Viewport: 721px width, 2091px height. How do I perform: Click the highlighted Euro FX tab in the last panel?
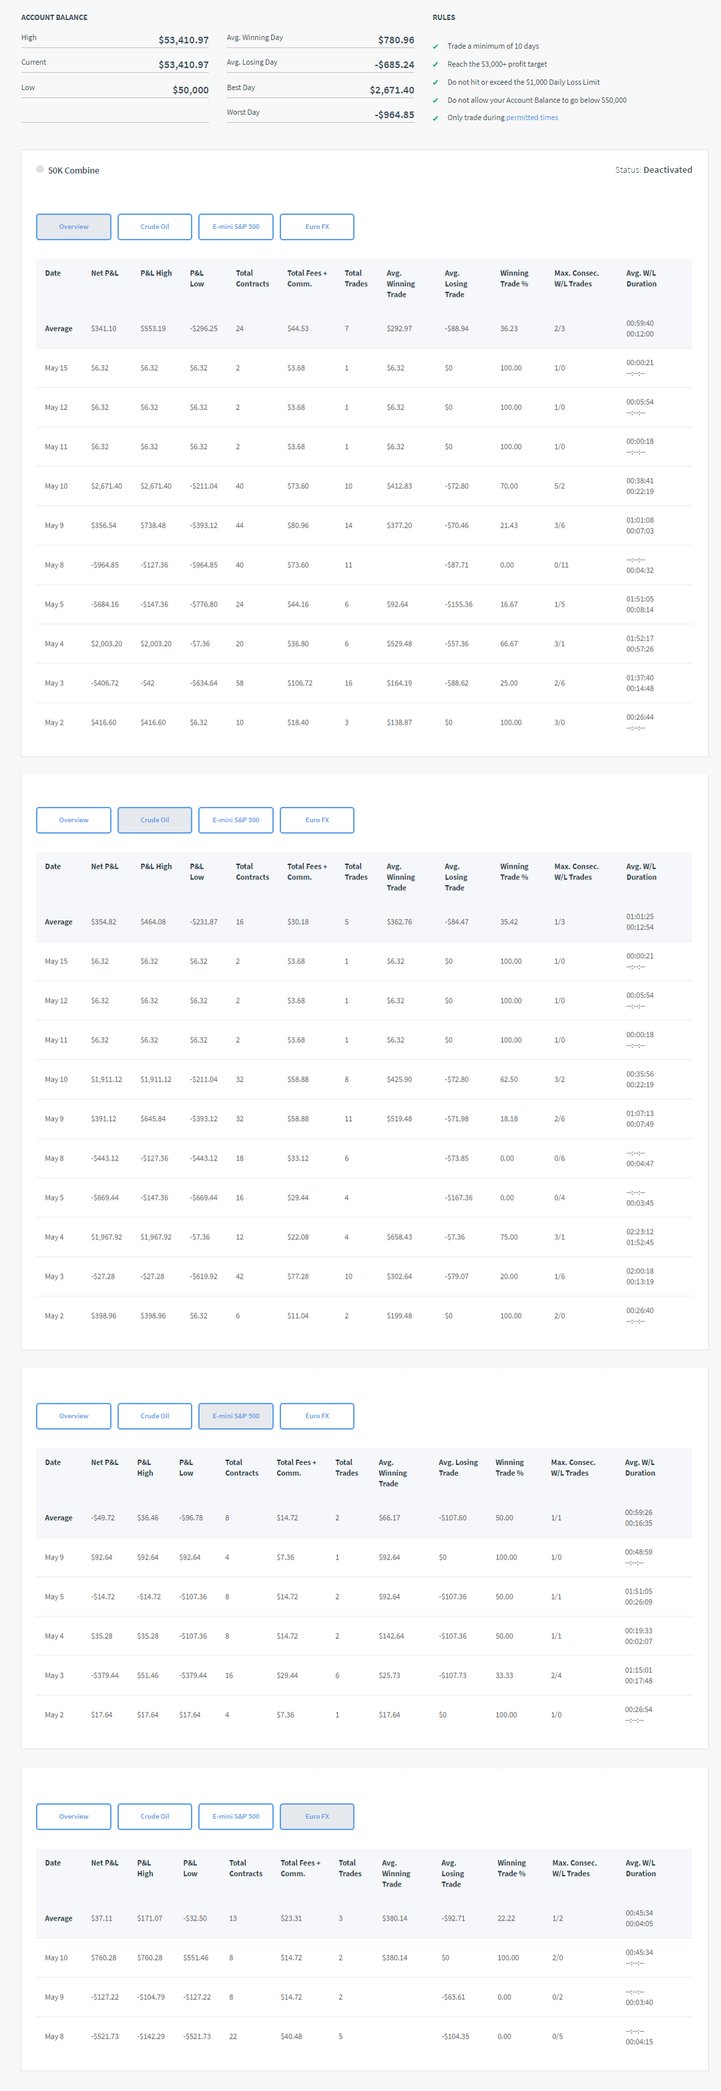click(316, 1816)
